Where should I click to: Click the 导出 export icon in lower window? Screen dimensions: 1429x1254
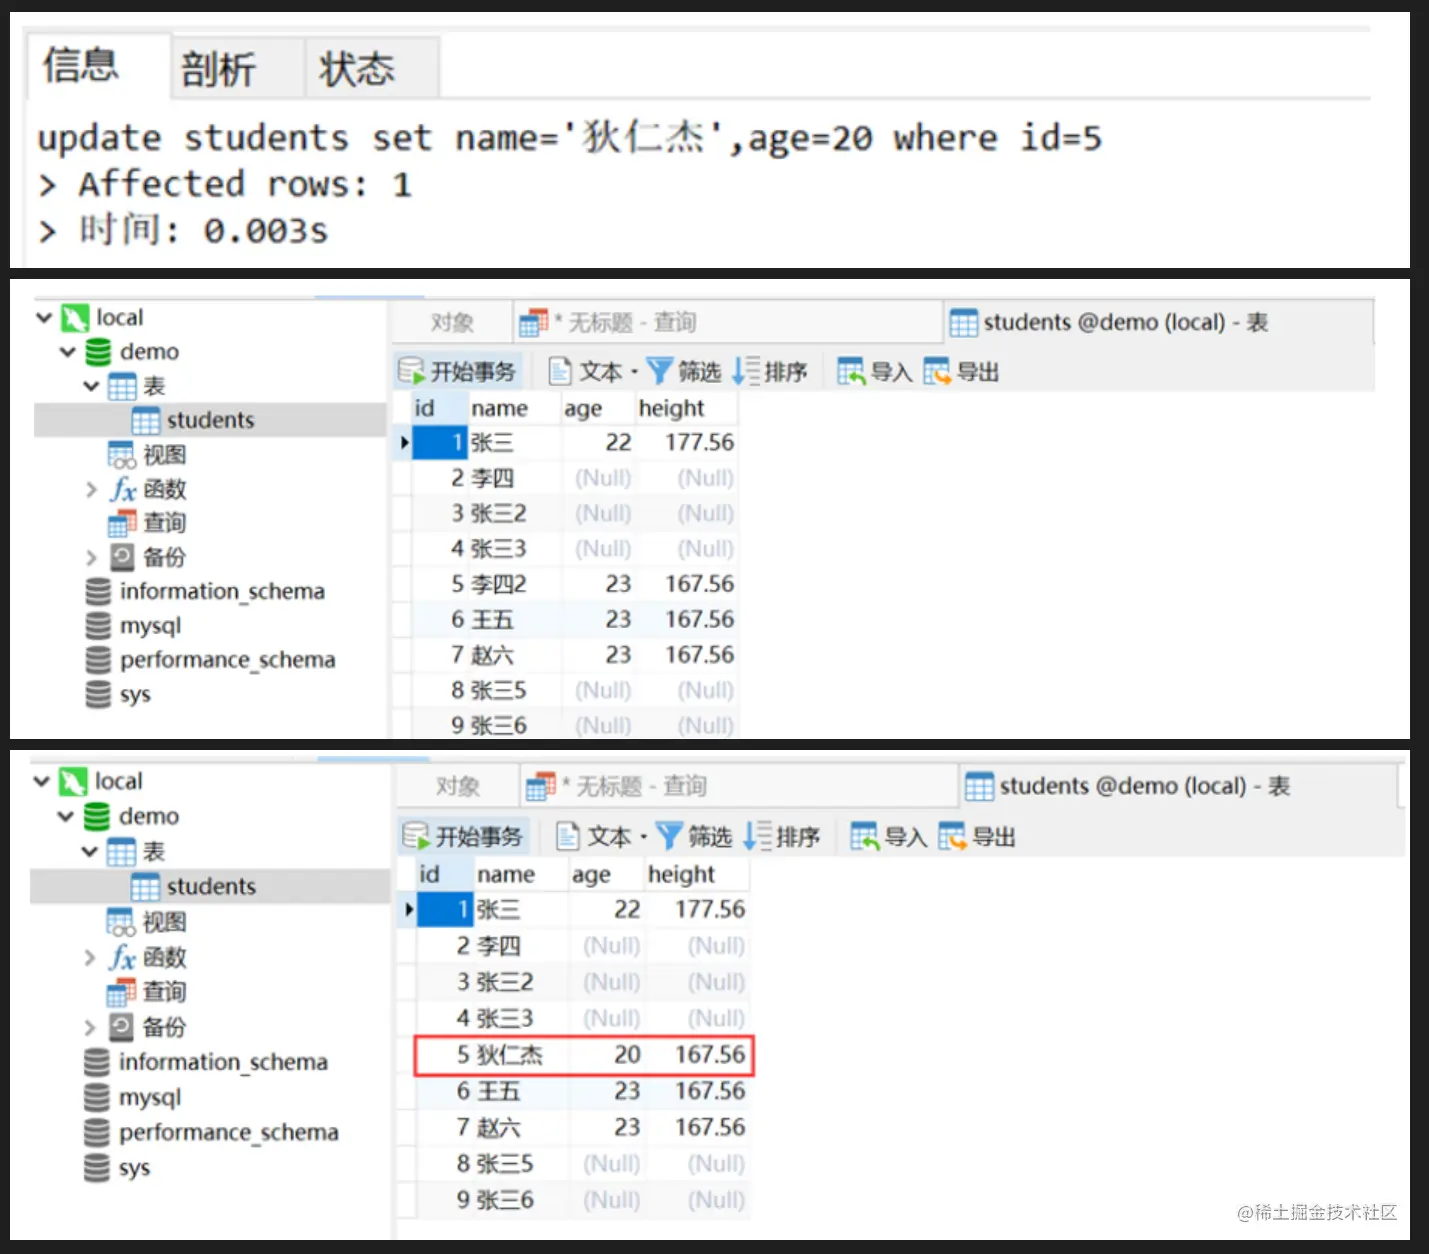click(952, 836)
